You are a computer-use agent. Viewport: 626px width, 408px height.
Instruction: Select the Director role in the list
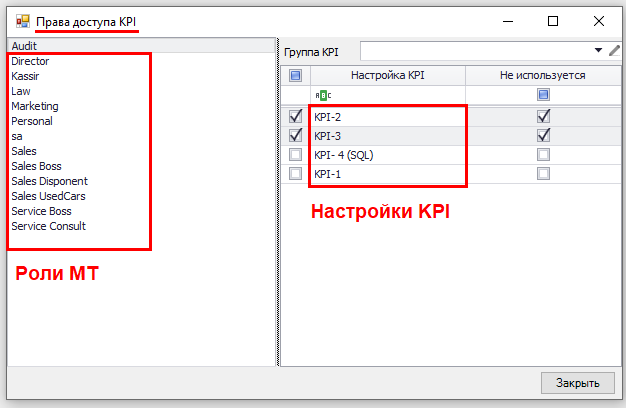point(30,61)
